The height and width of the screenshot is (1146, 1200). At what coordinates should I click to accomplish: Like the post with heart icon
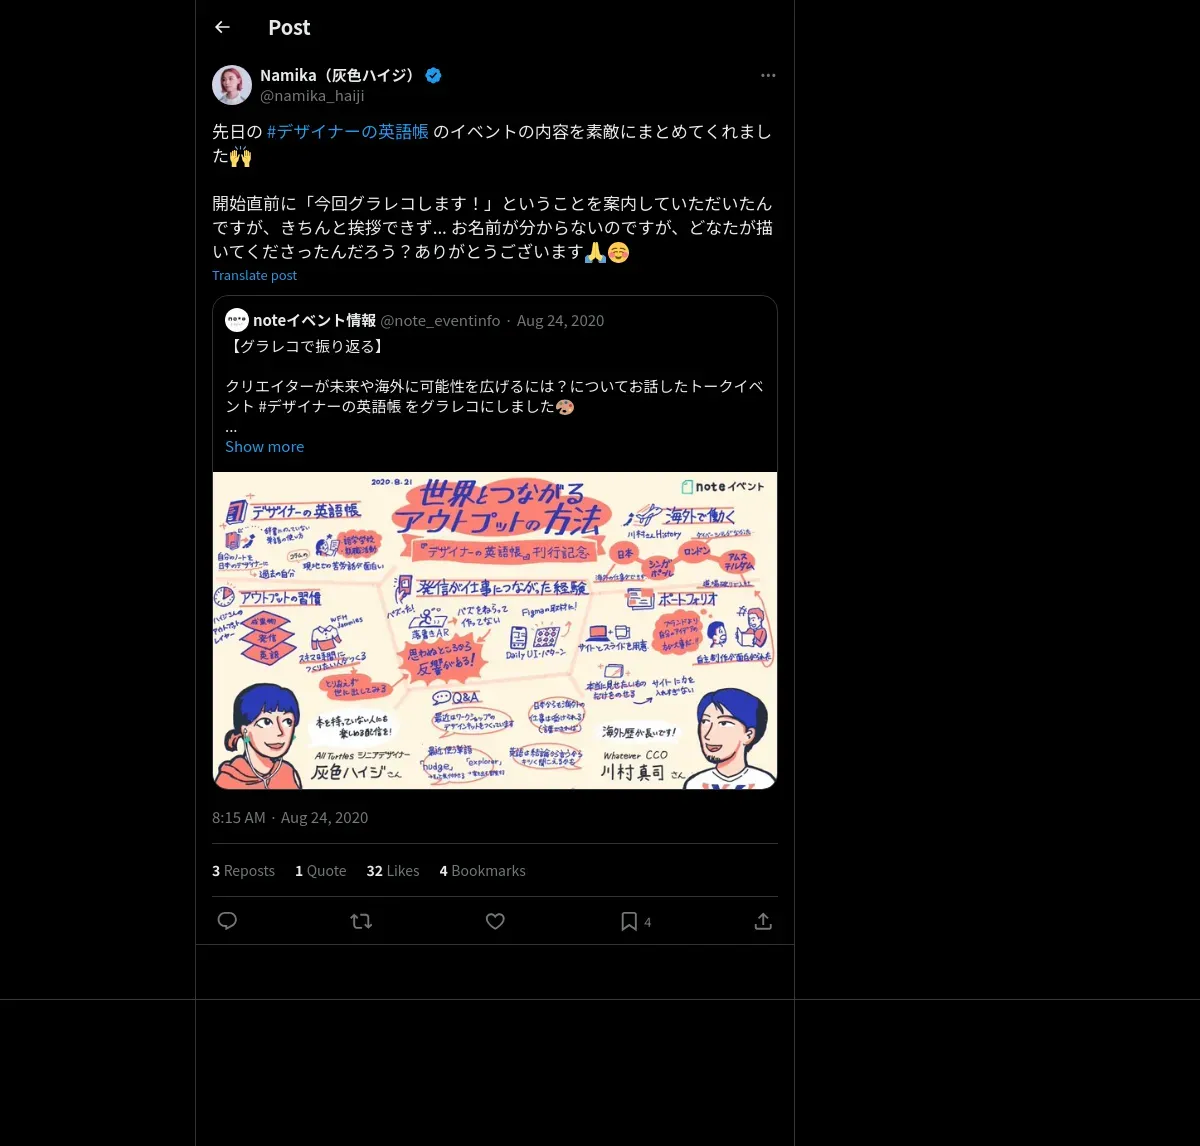(x=495, y=921)
